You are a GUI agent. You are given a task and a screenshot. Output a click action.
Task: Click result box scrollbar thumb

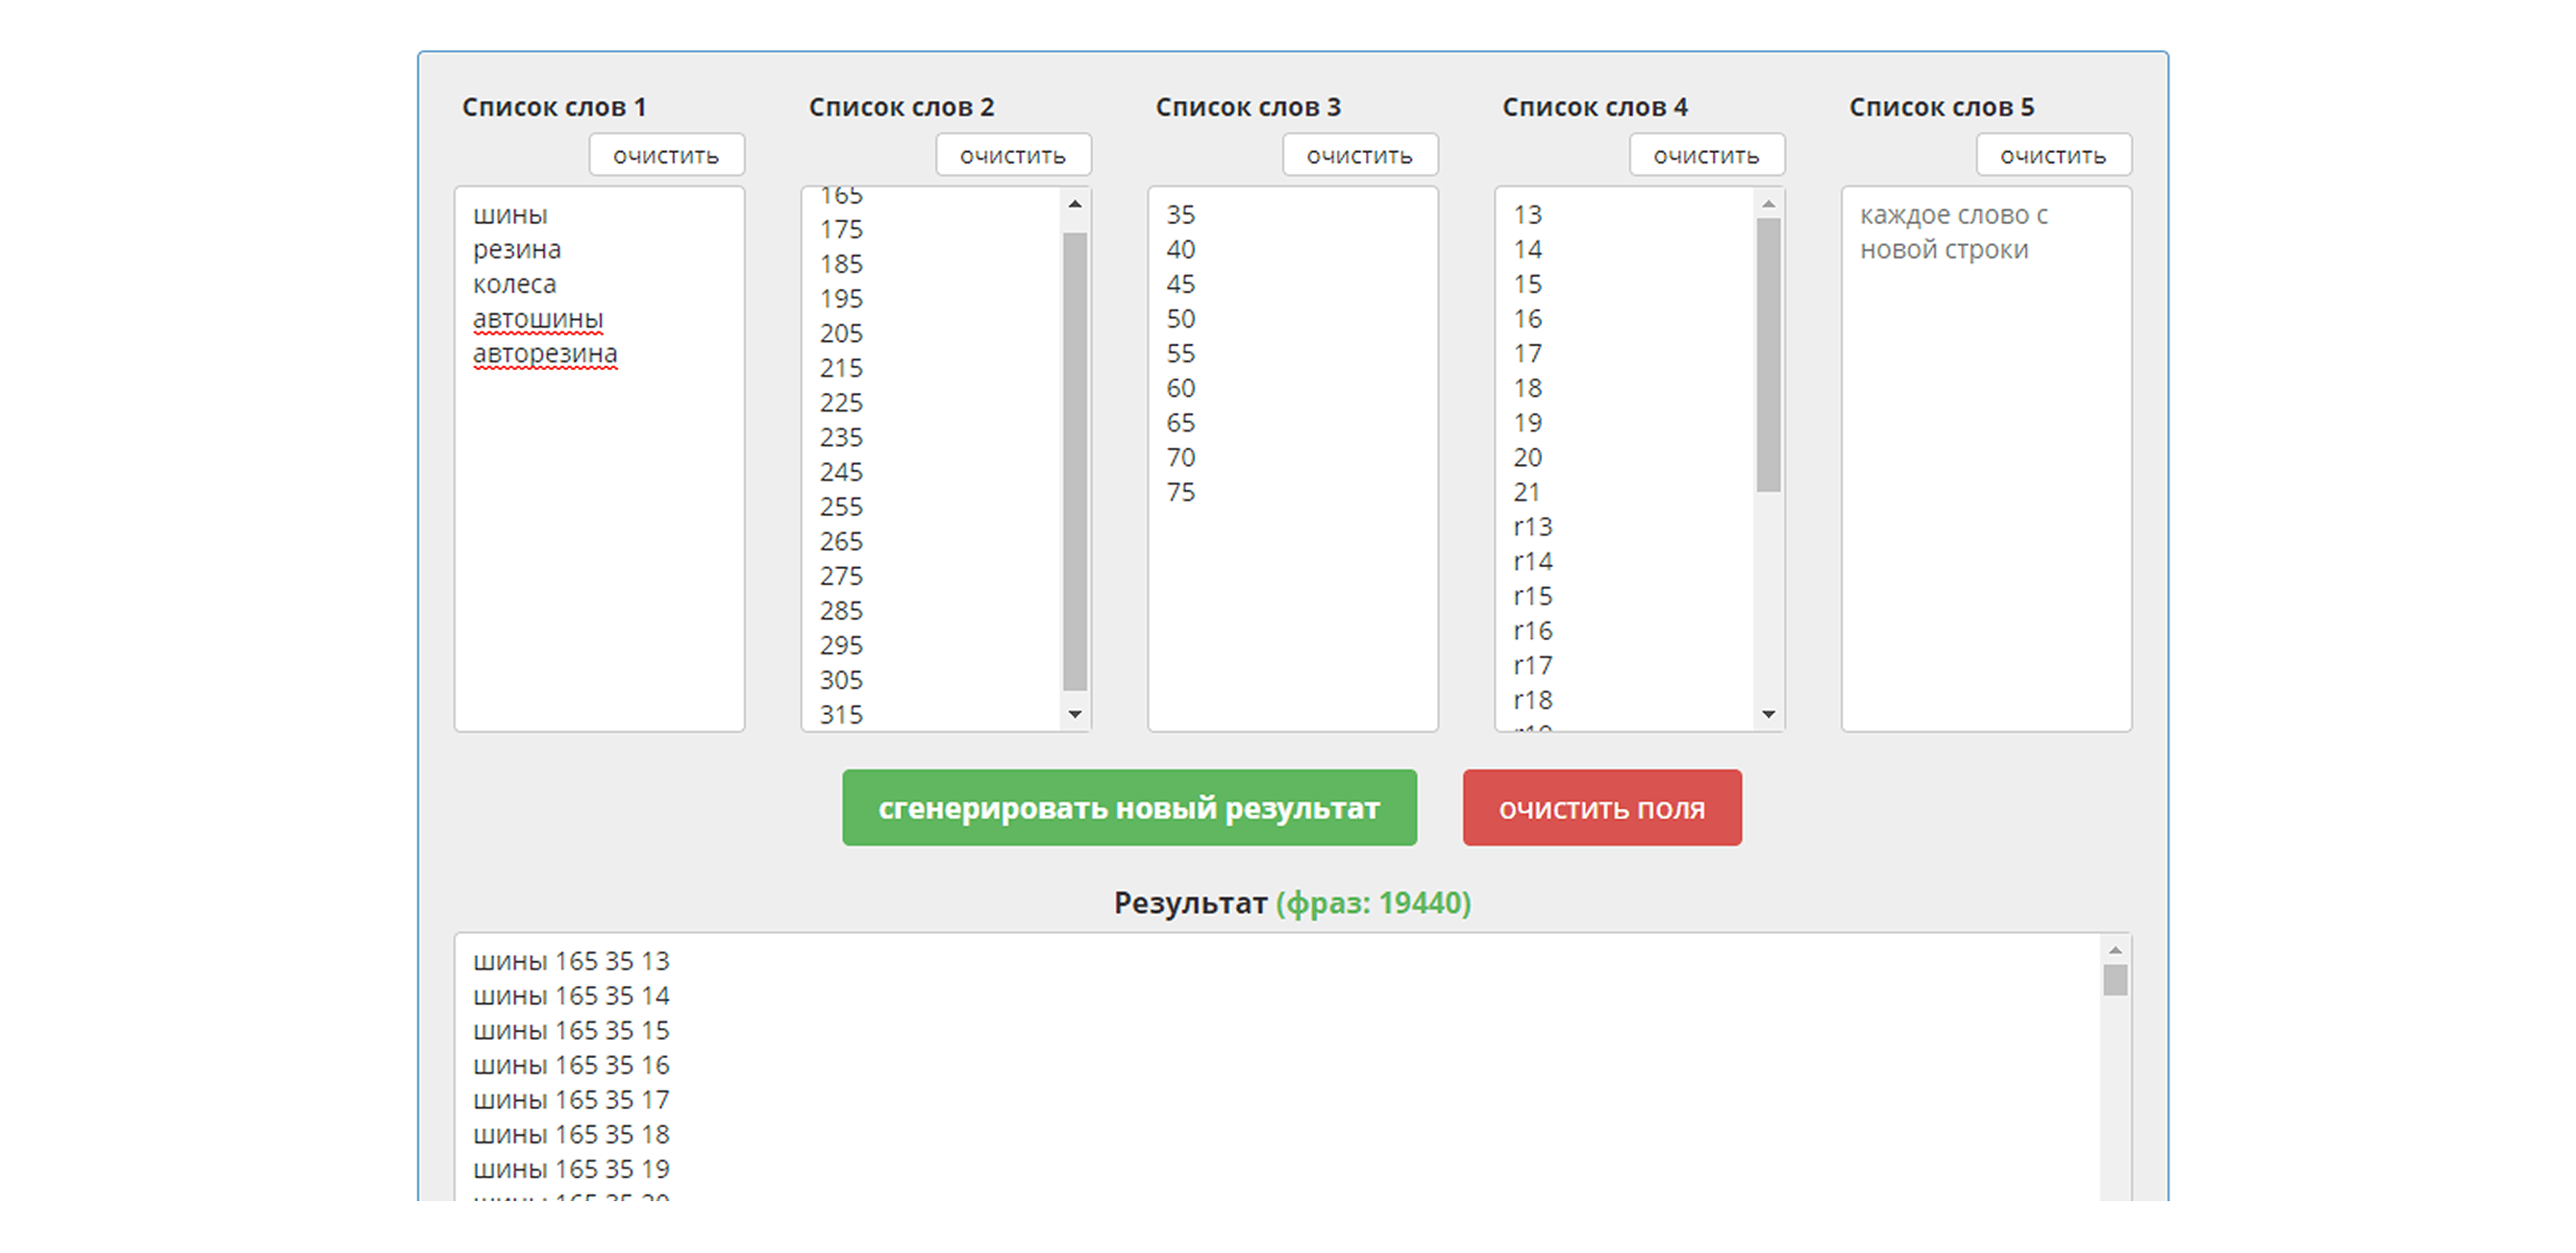coord(2114,980)
